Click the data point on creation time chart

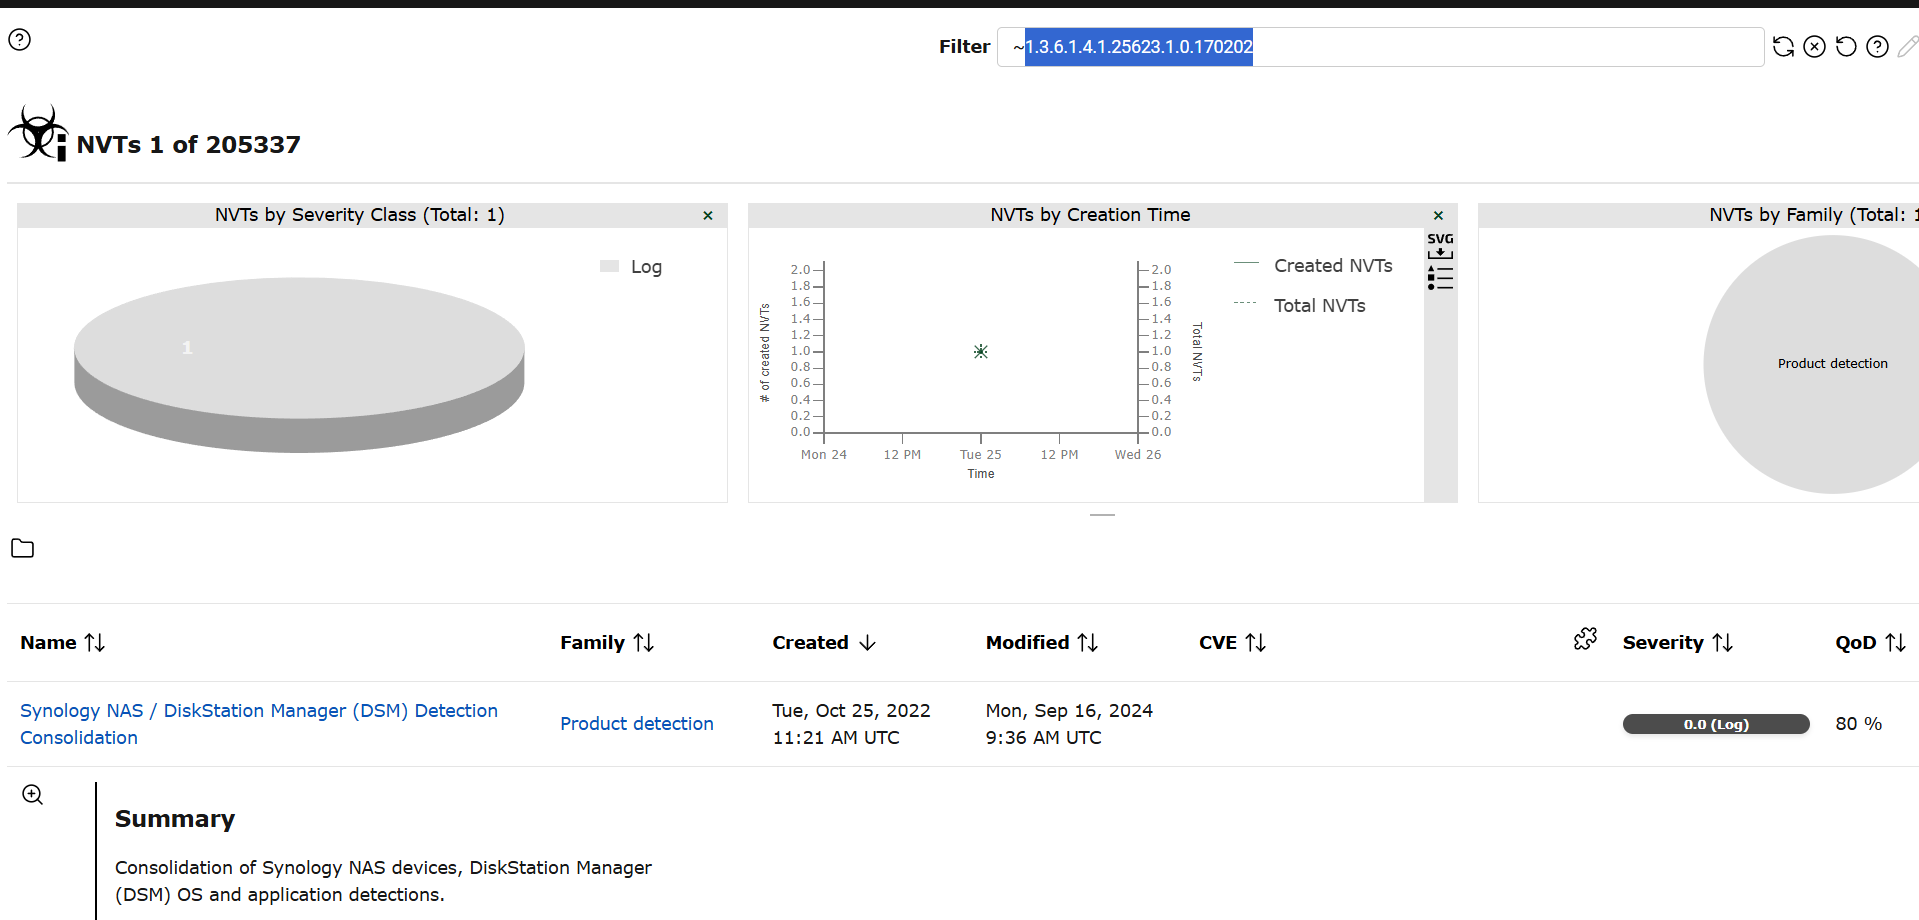981,351
